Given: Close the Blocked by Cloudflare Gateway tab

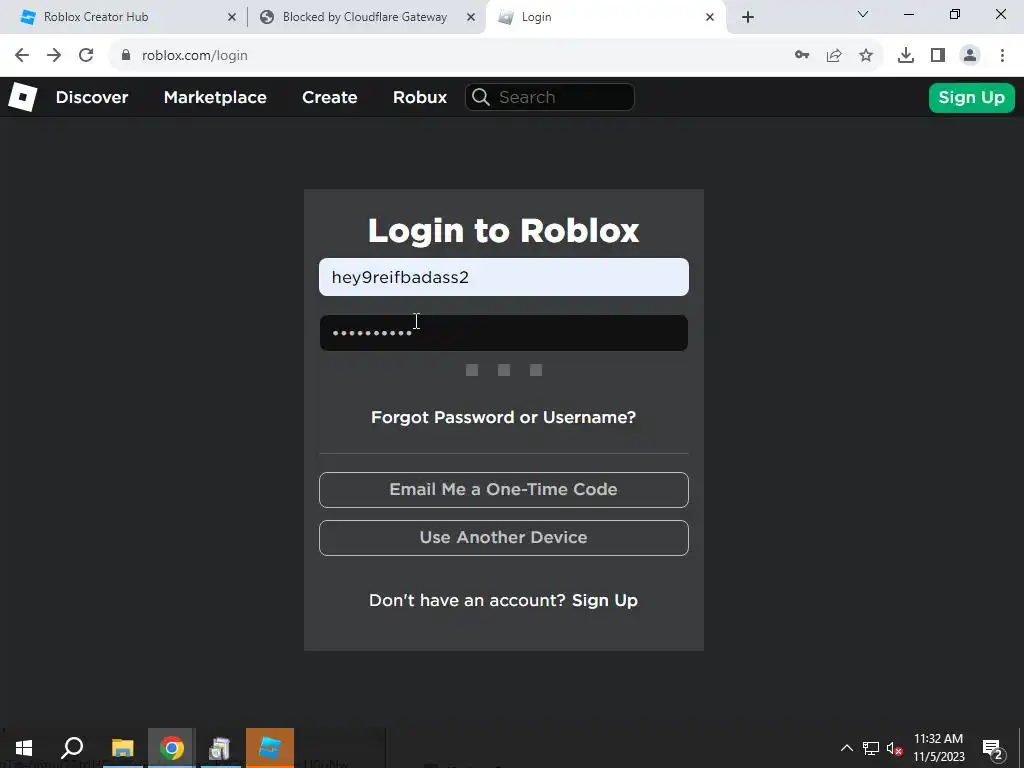Looking at the screenshot, I should [x=471, y=17].
